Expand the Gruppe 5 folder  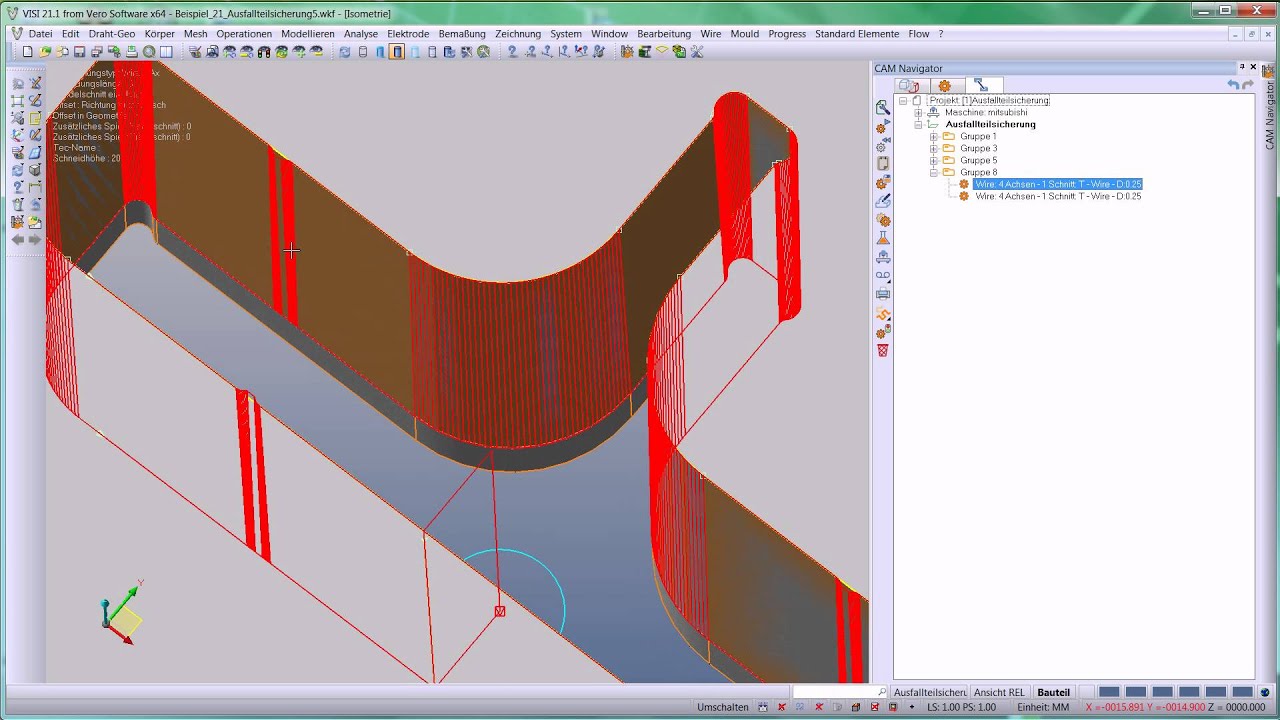pyautogui.click(x=934, y=161)
